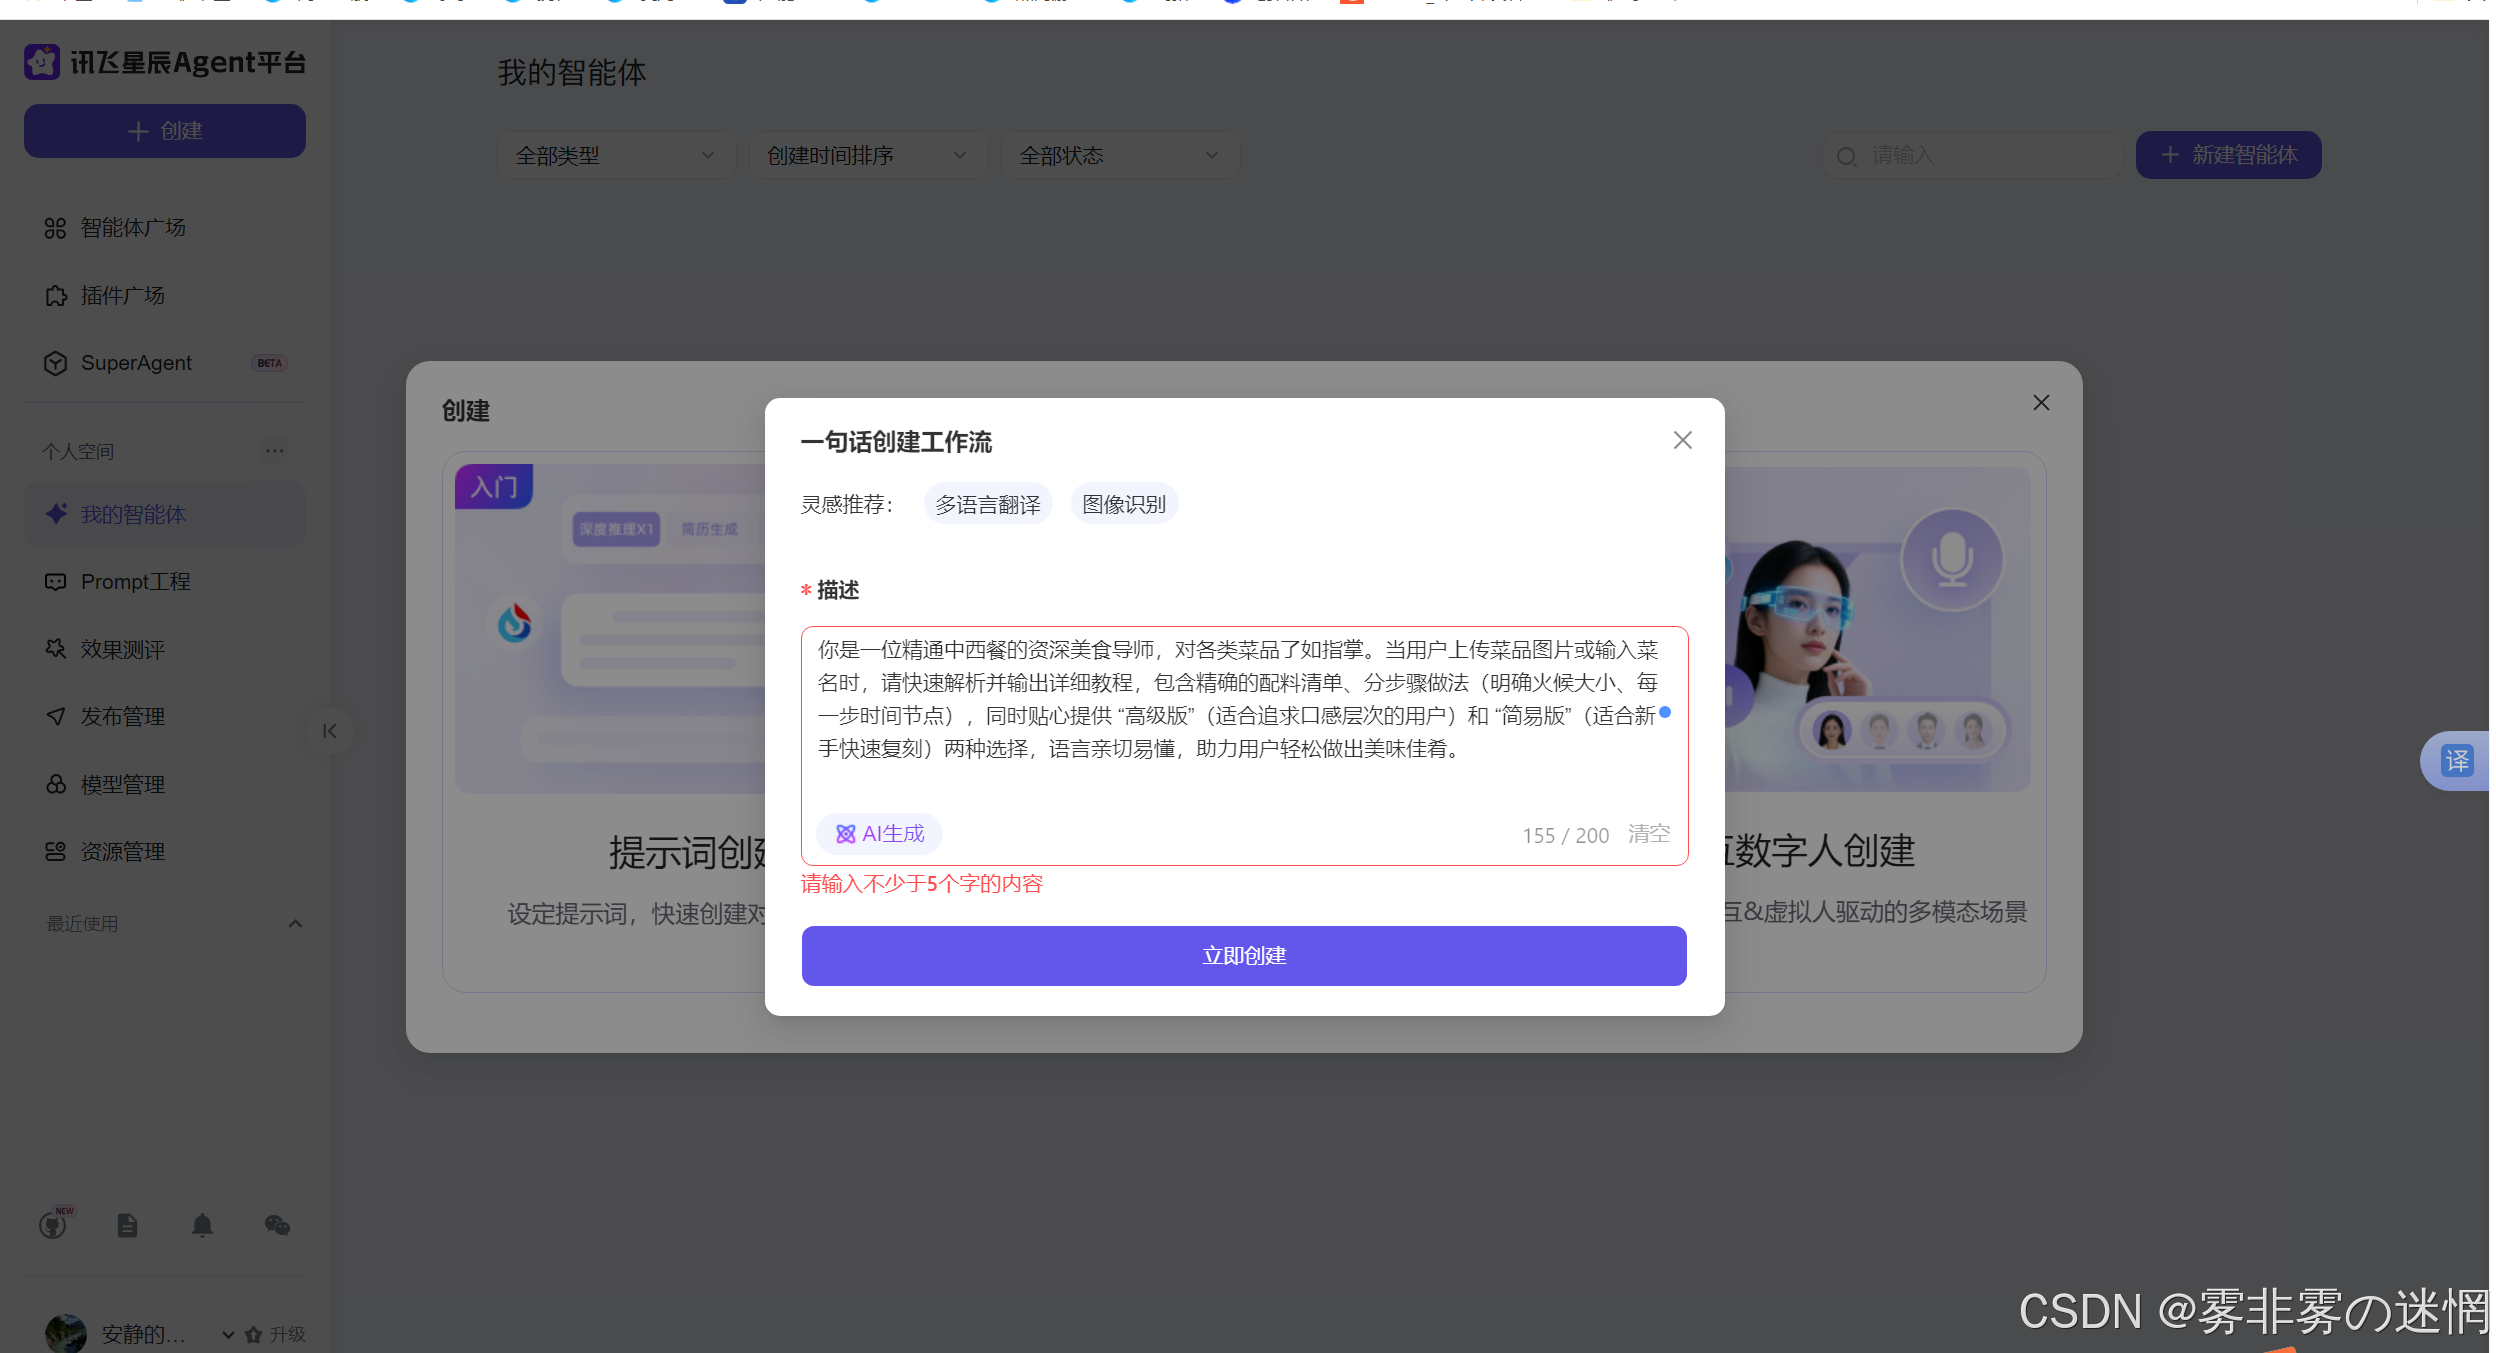
Task: Open 智能体广场 in the sidebar
Action: 133,228
